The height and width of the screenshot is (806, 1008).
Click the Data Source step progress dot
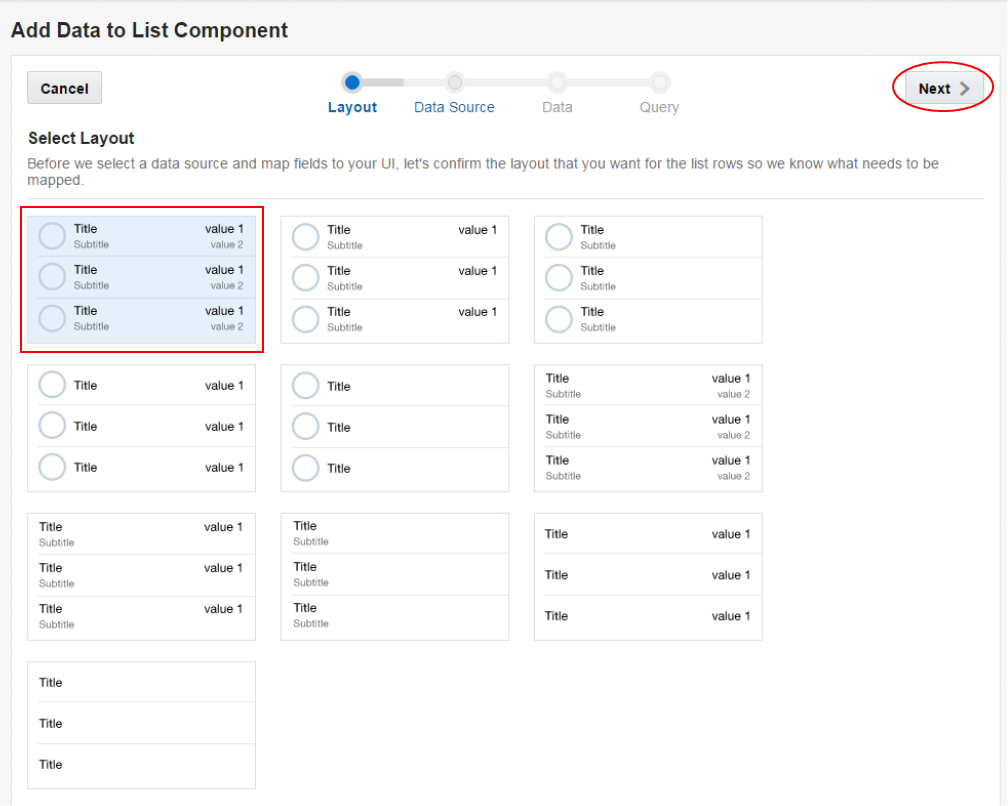tap(454, 82)
